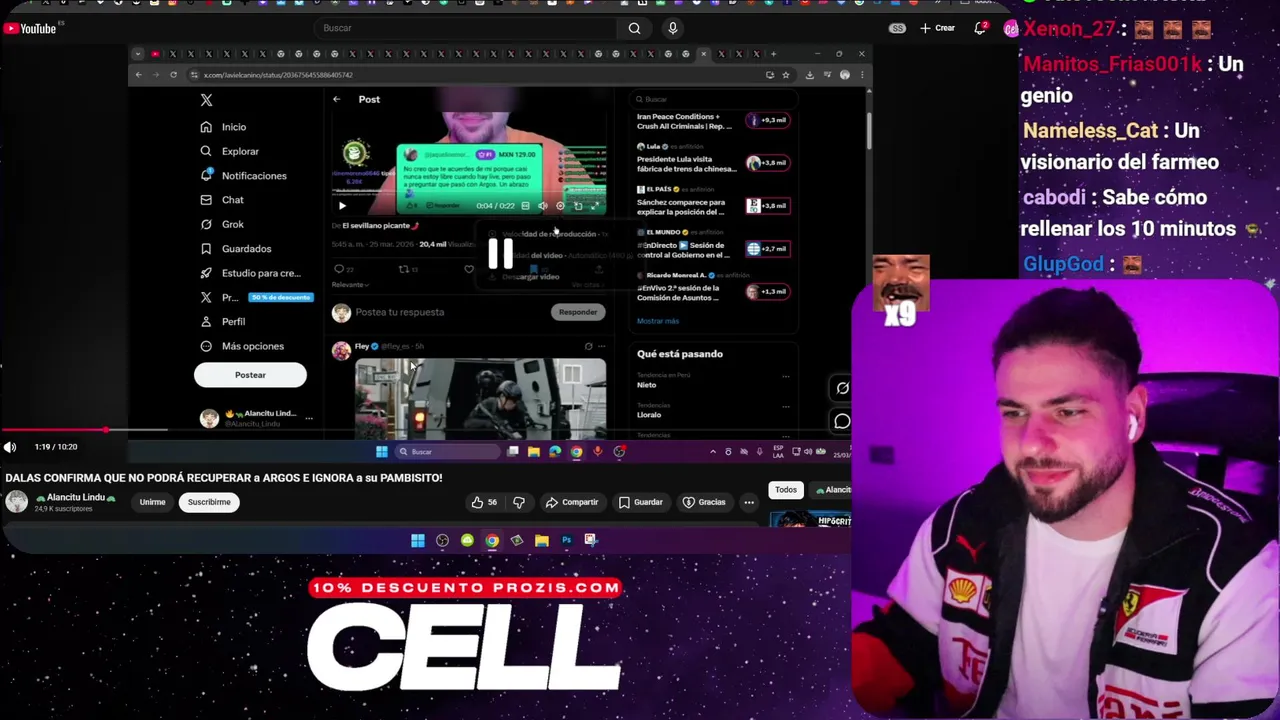This screenshot has height=720, width=1280.
Task: Click the Mostrar más link
Action: [658, 321]
